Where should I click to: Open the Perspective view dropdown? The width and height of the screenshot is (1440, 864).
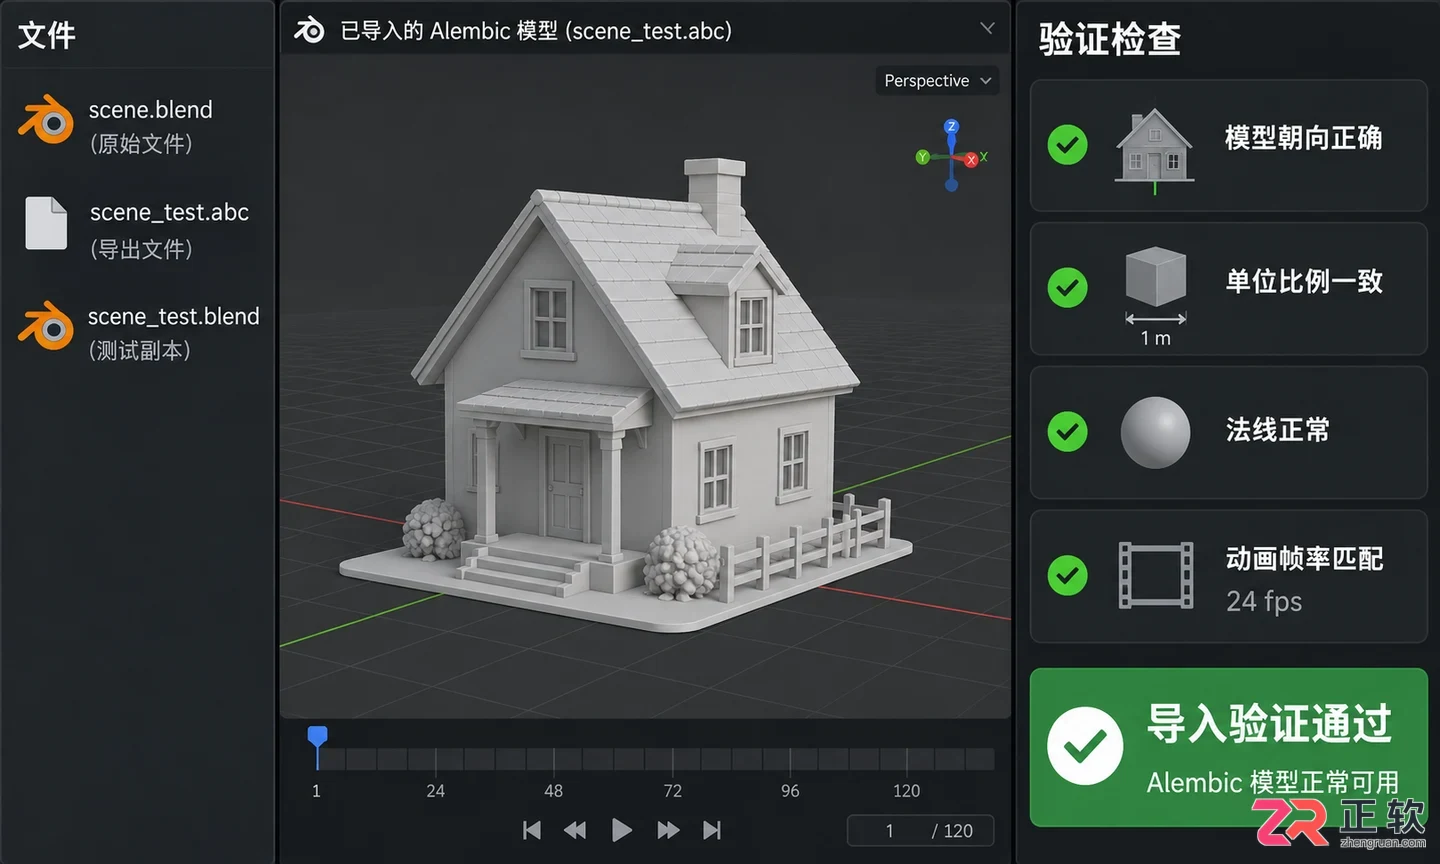(x=937, y=81)
